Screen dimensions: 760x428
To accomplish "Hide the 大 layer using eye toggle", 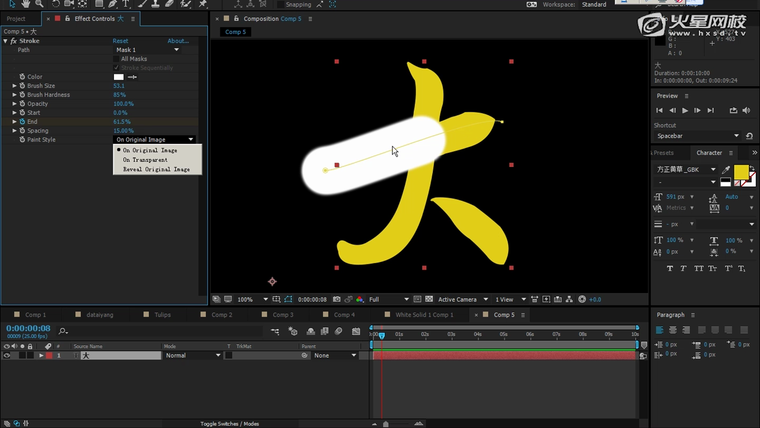I will coord(7,355).
